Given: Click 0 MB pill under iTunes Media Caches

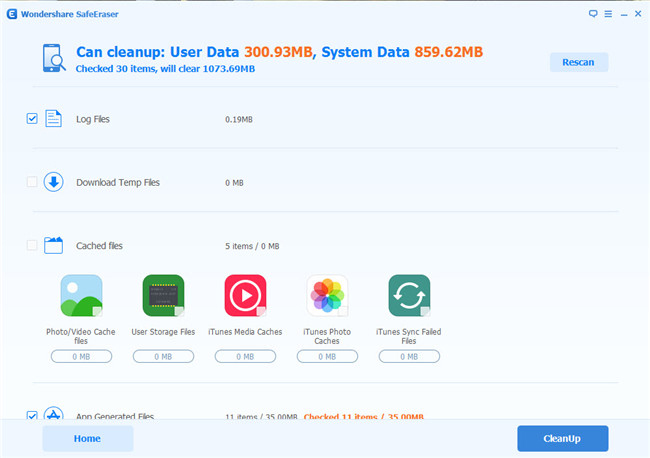Looking at the screenshot, I should (245, 356).
